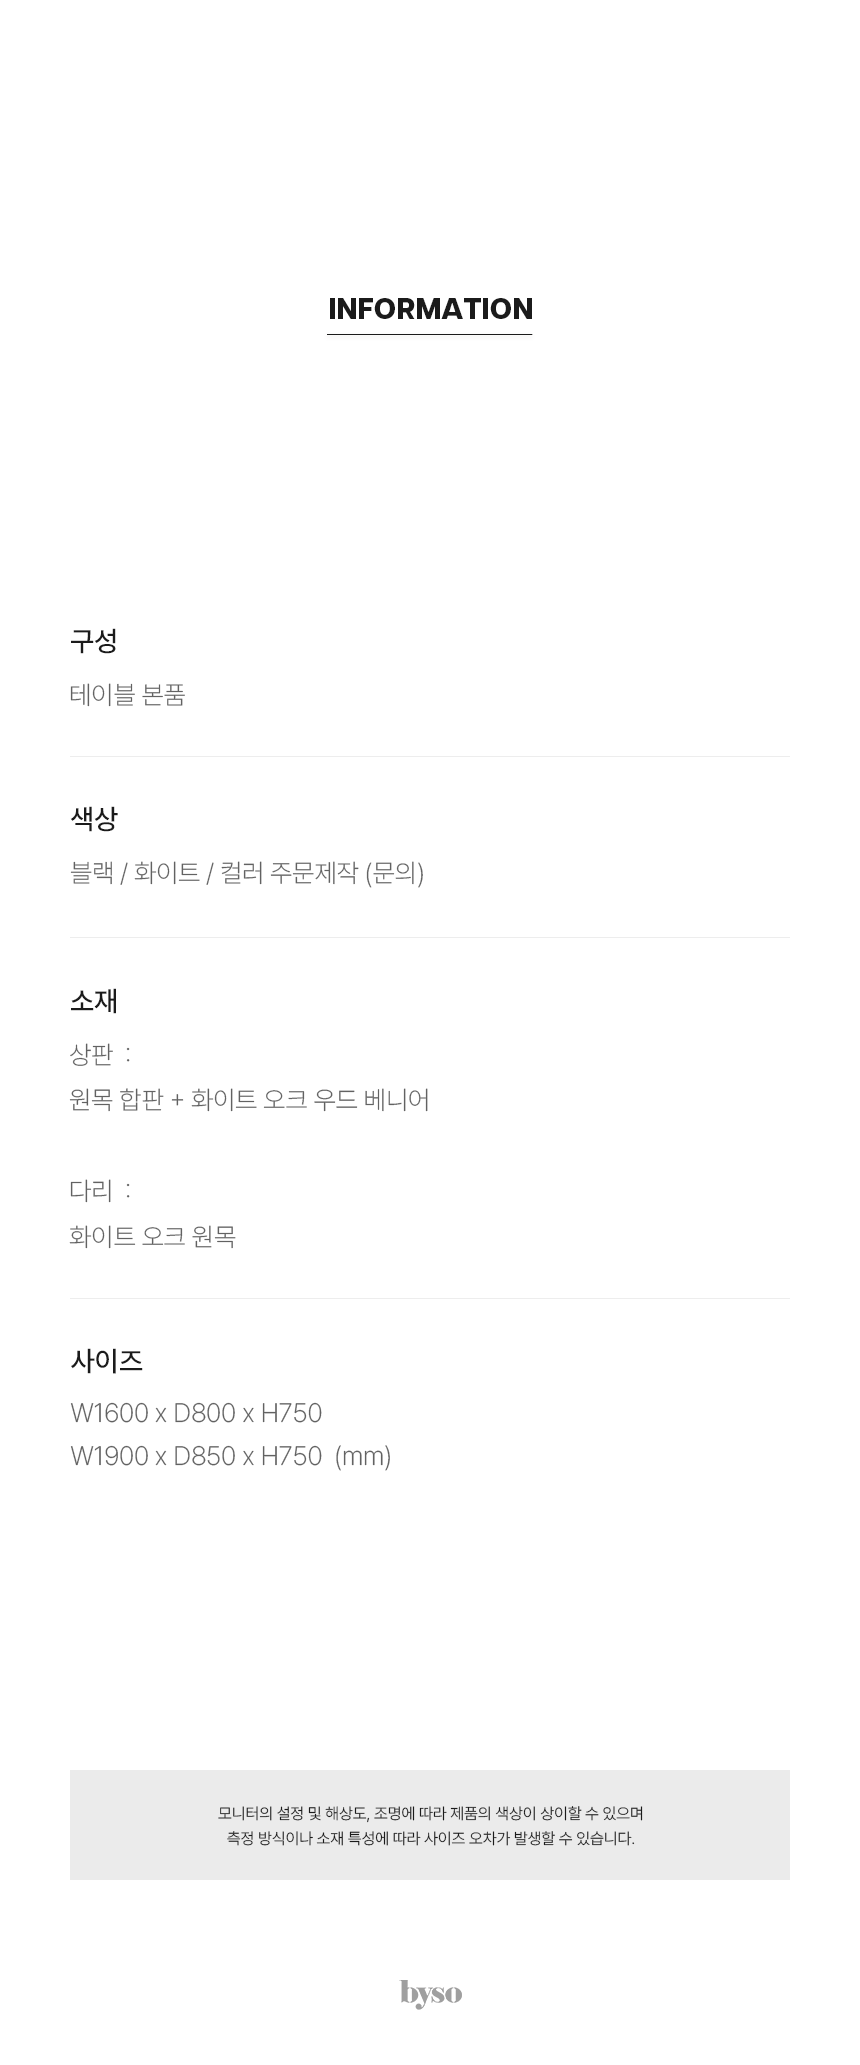Select the 구성 section heading
This screenshot has height=2065, width=860.
coord(94,641)
